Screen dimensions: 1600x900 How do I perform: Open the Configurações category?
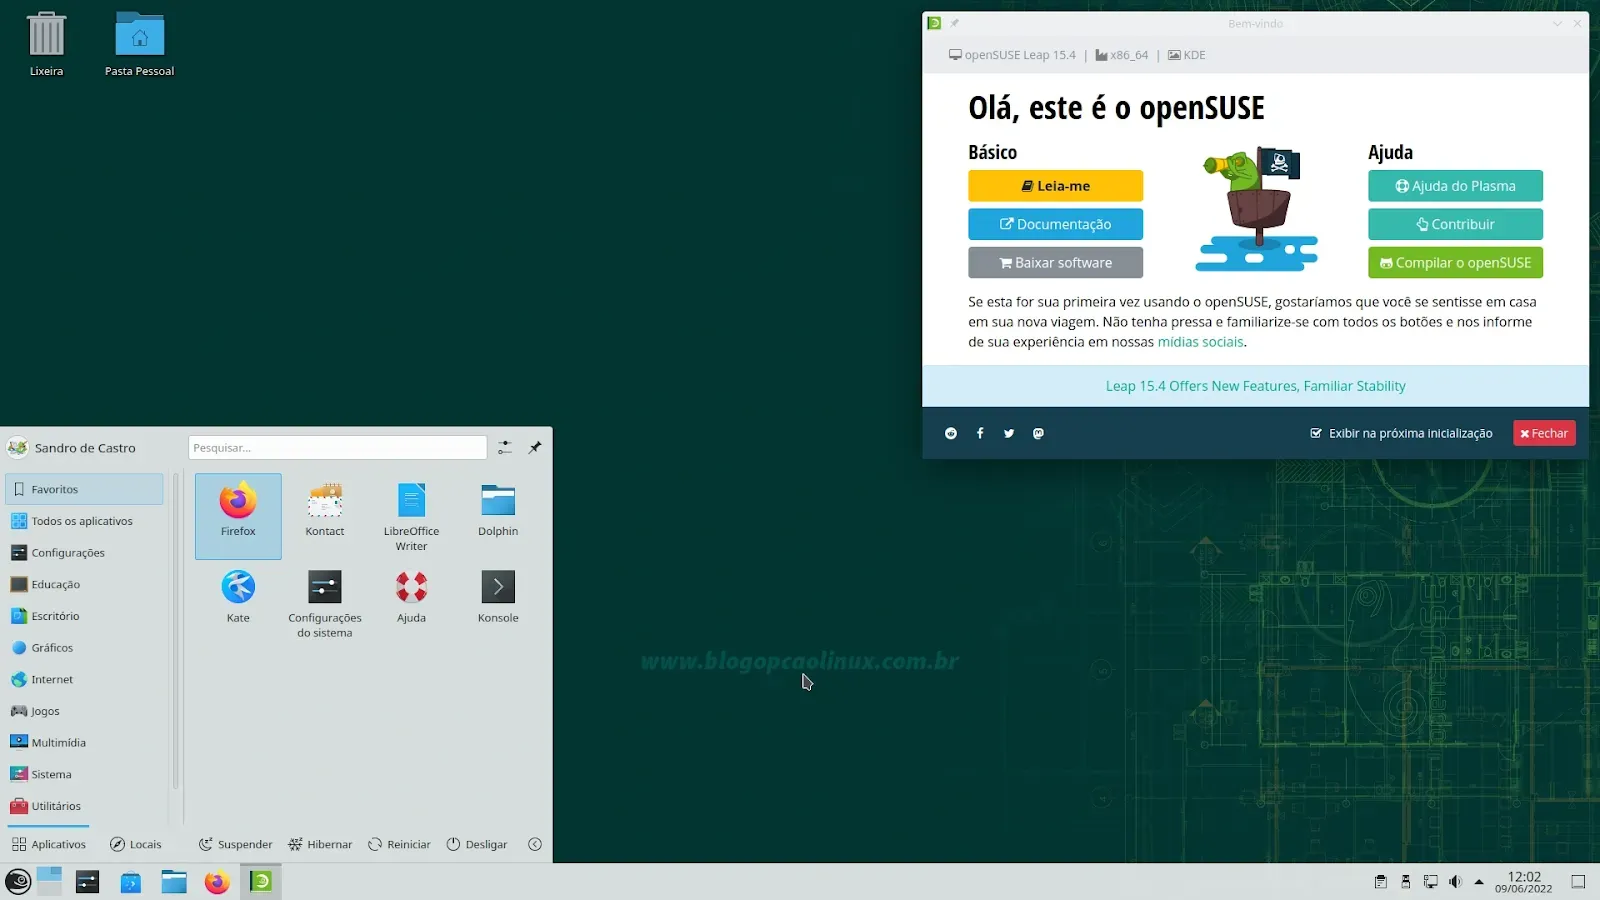(x=85, y=553)
